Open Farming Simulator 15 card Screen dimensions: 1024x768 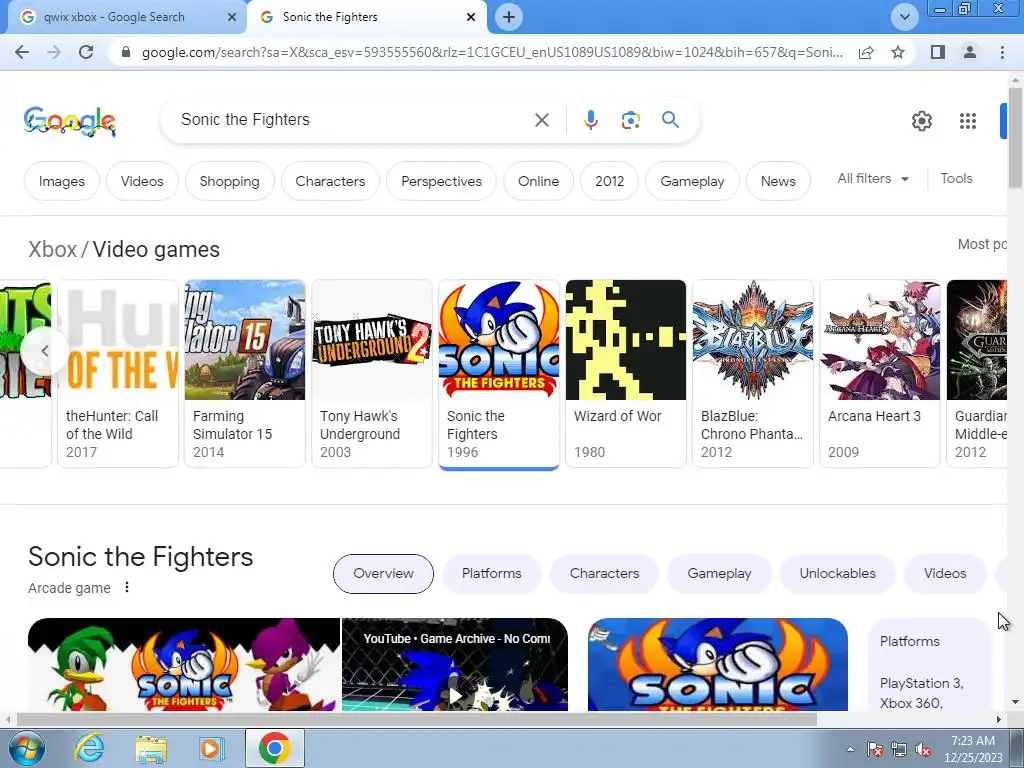[x=245, y=373]
